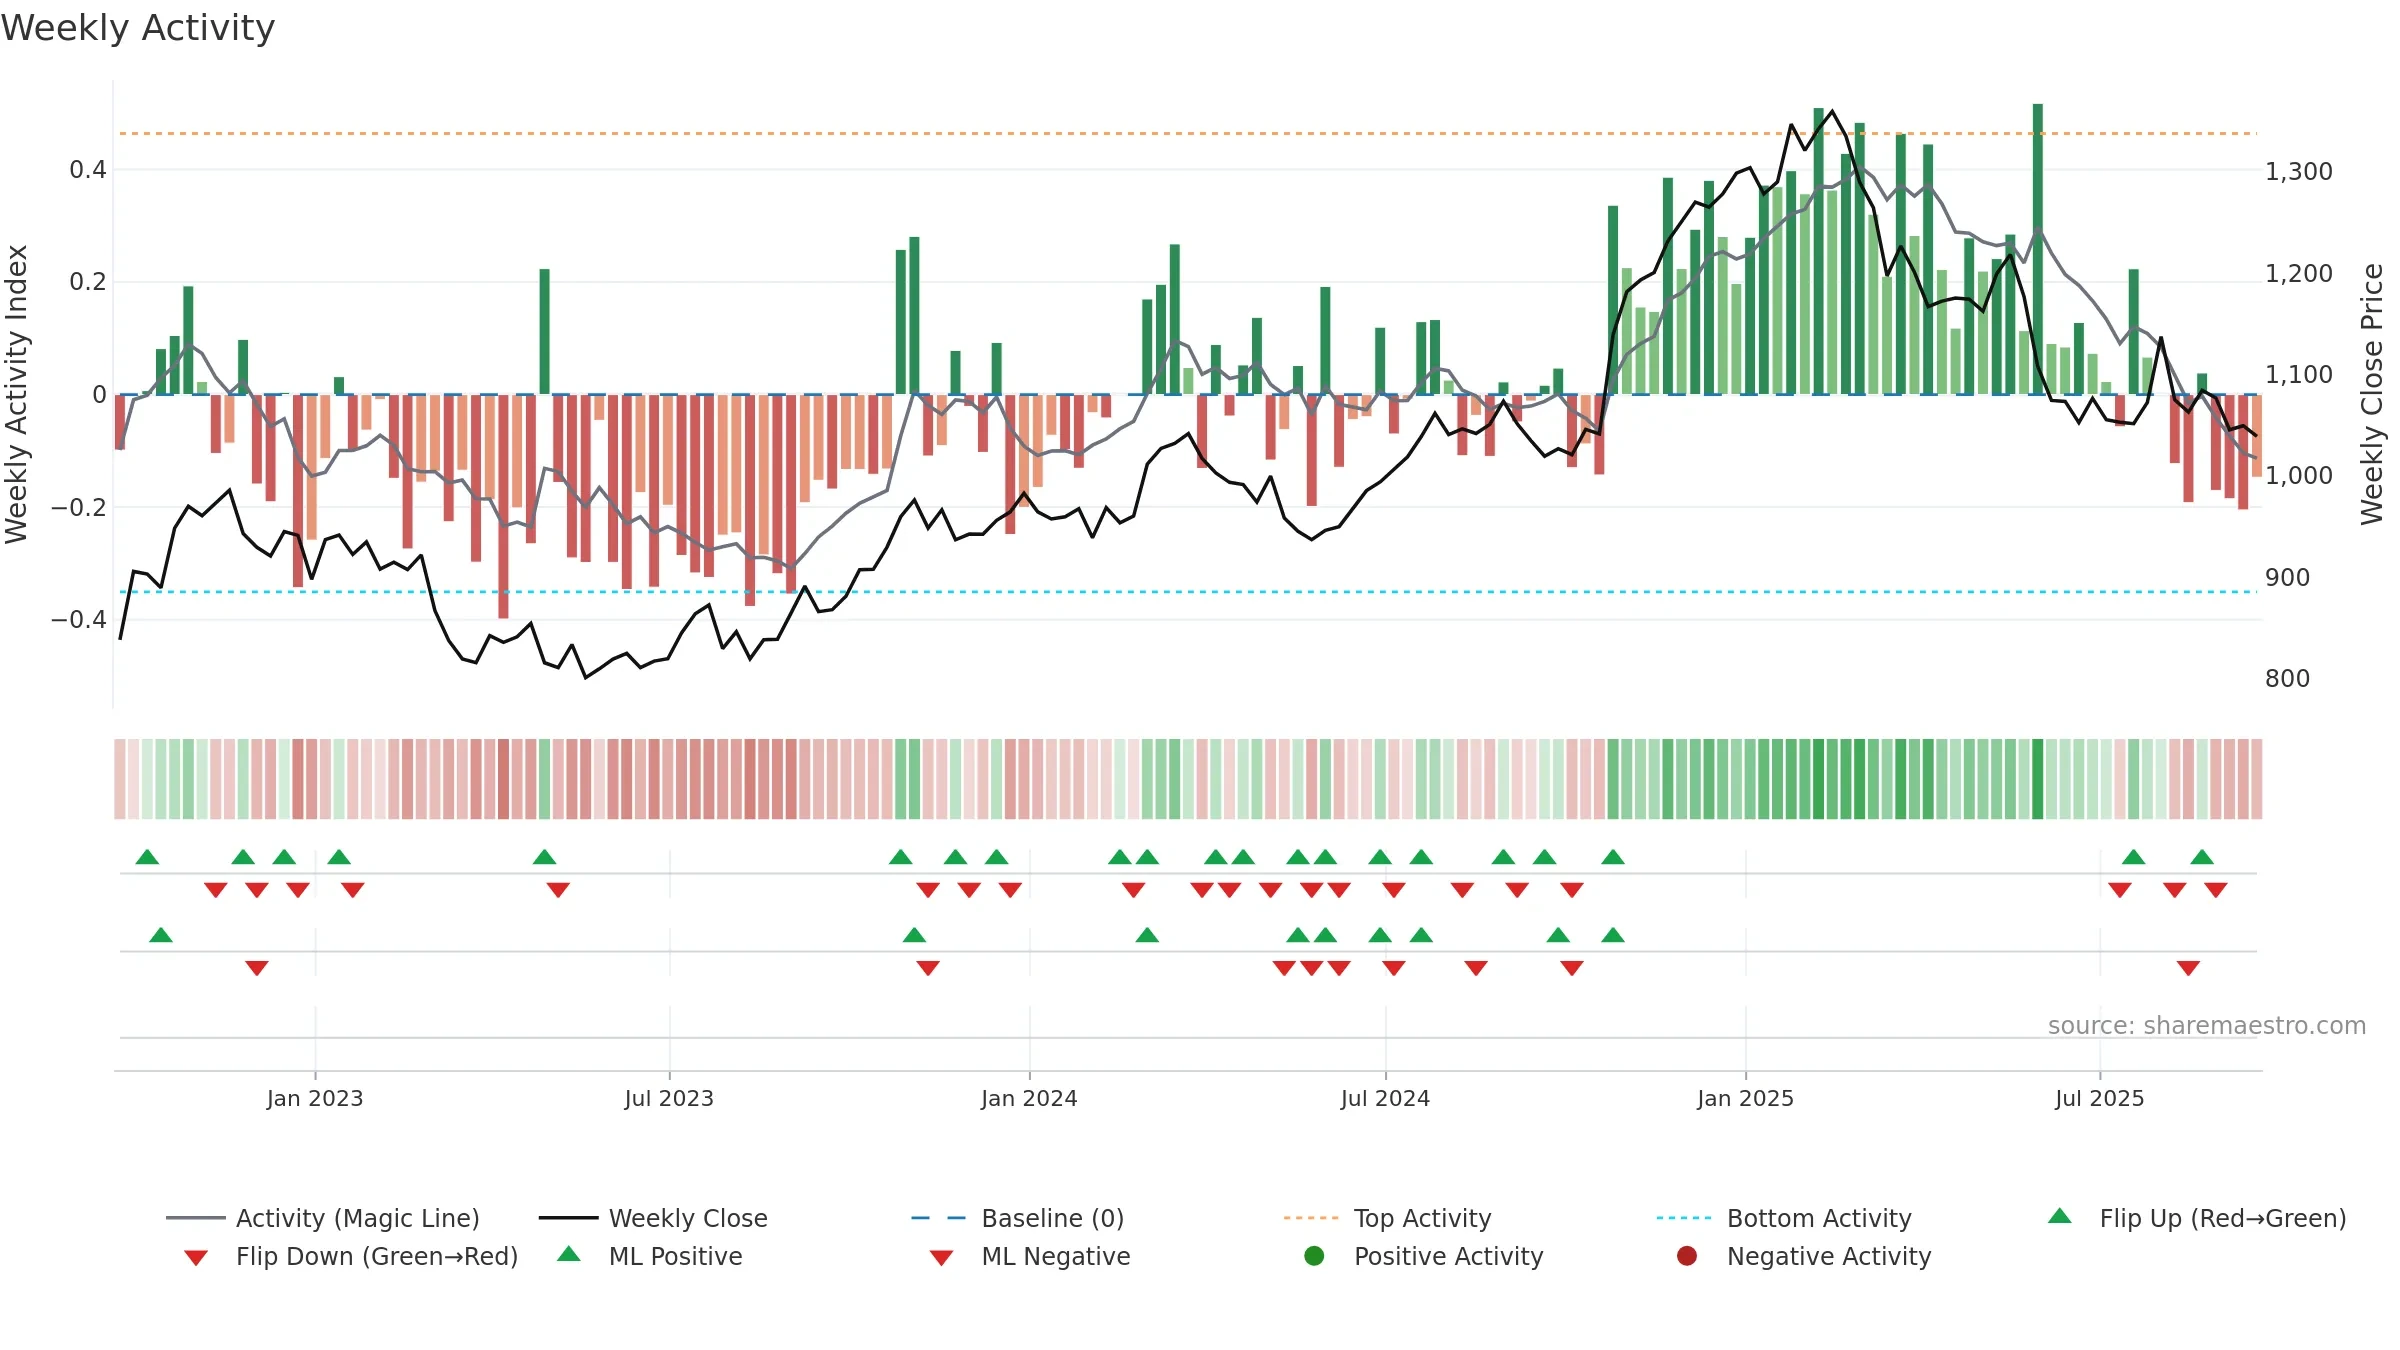Click the red triangle beside Flip Down legend
Viewport: 2400px width, 1350px height.
tap(196, 1257)
